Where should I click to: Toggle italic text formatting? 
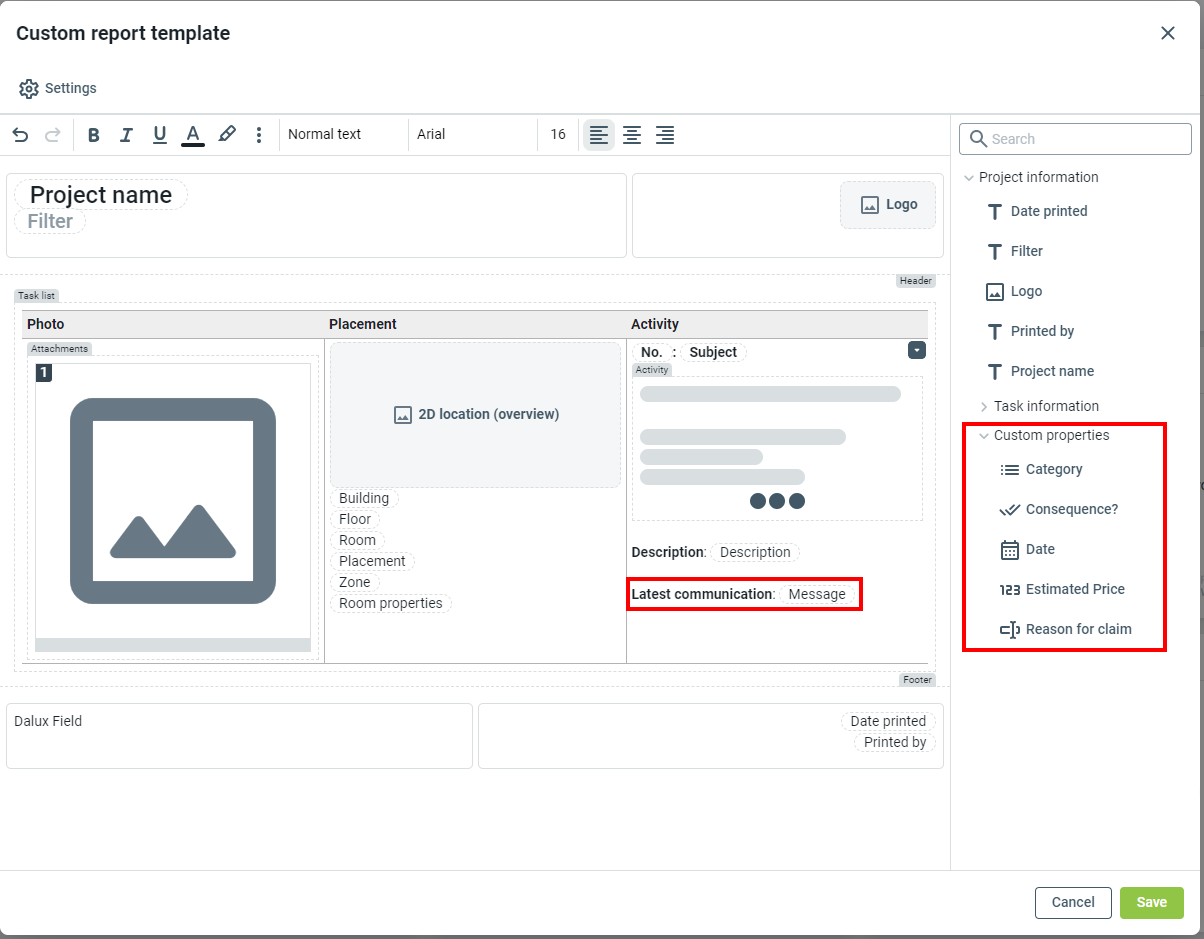tap(126, 135)
